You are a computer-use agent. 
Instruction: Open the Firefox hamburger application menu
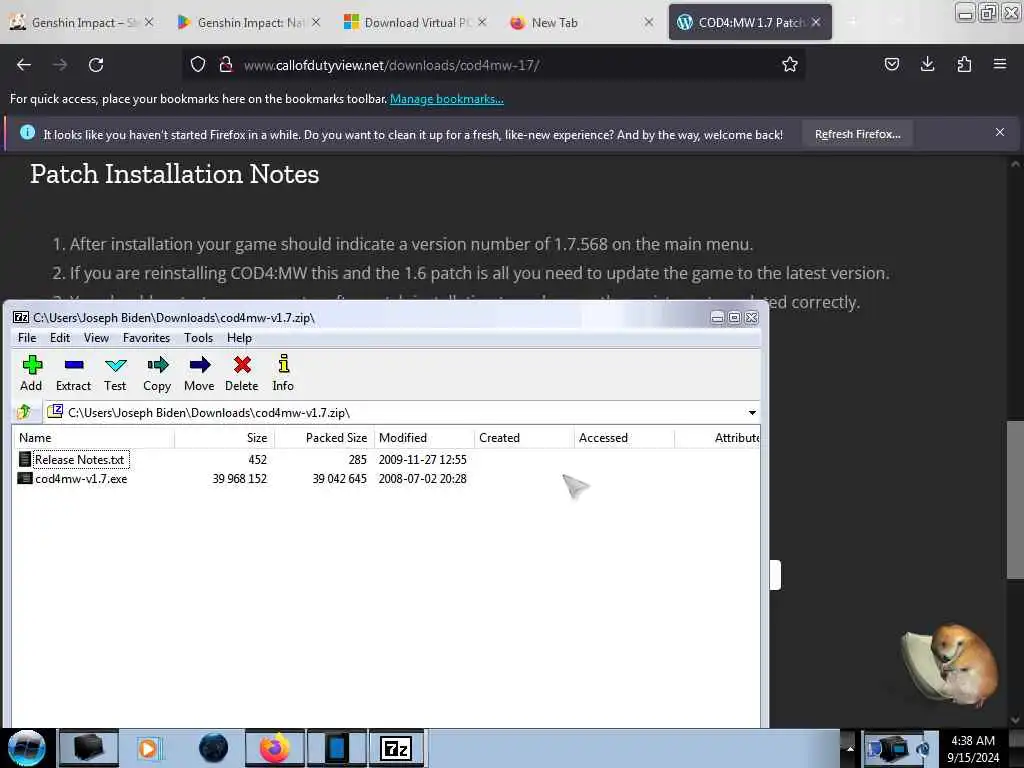pyautogui.click(x=1000, y=64)
